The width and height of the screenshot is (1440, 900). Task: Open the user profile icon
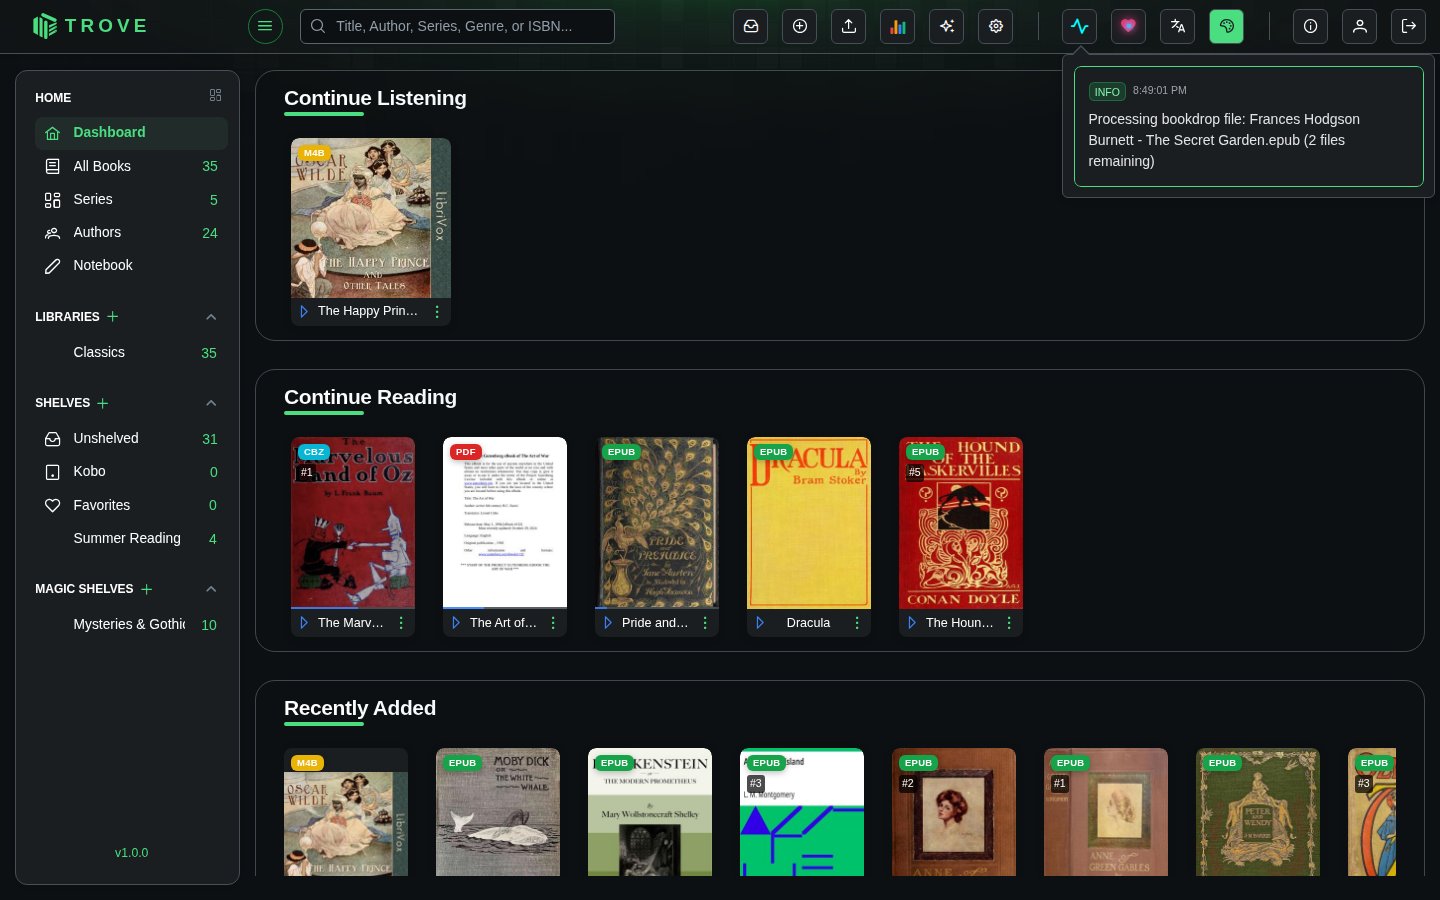click(1359, 26)
